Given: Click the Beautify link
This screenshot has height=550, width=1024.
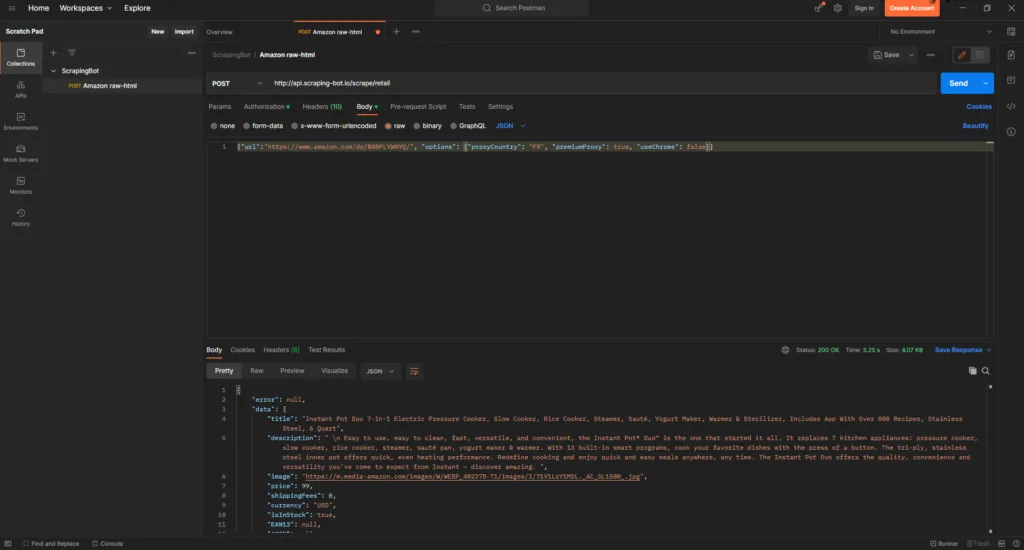Looking at the screenshot, I should click(x=975, y=126).
